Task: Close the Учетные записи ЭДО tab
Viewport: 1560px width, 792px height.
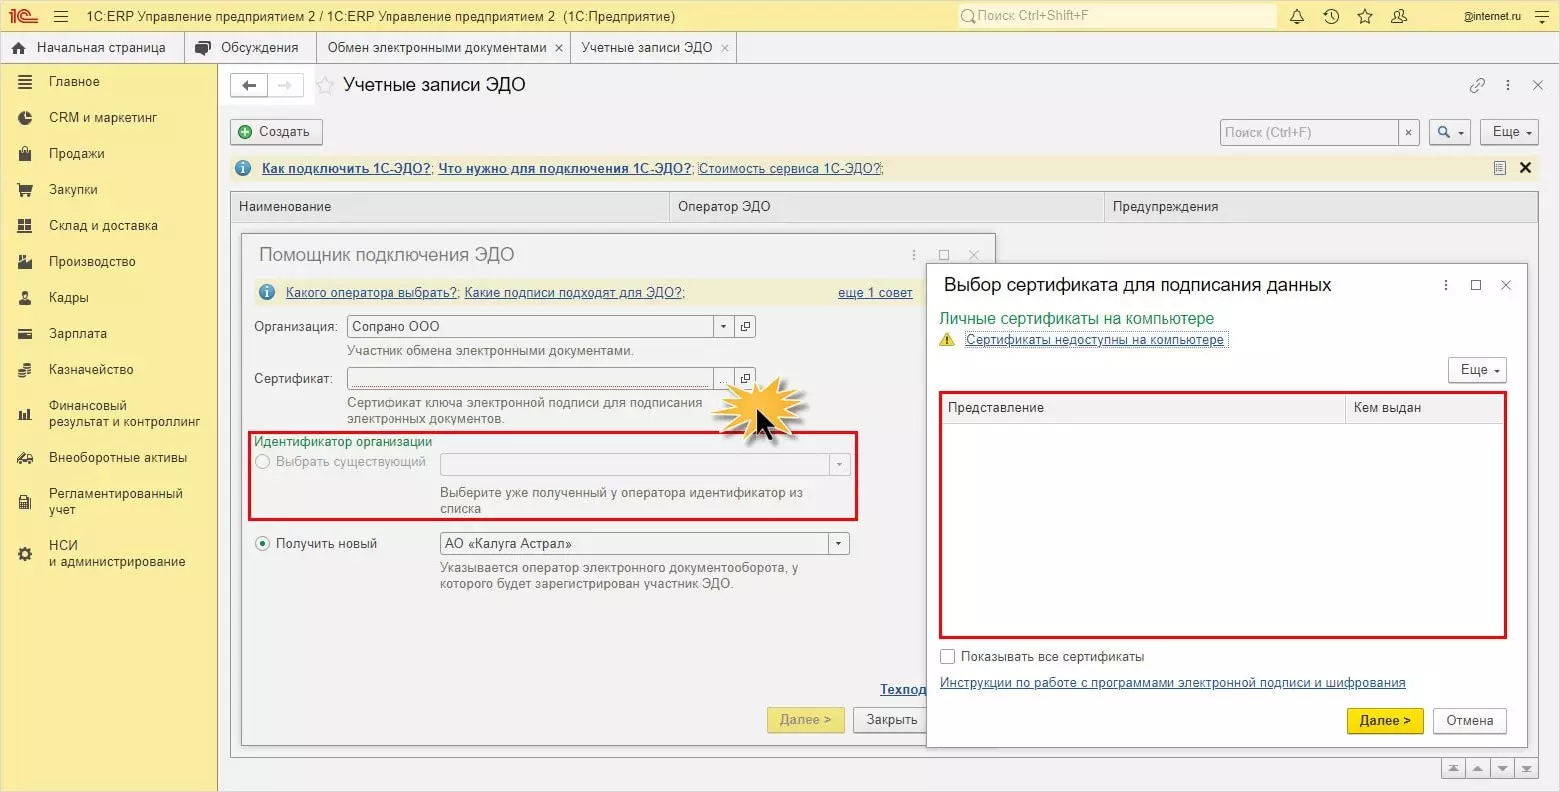Action: pyautogui.click(x=725, y=48)
